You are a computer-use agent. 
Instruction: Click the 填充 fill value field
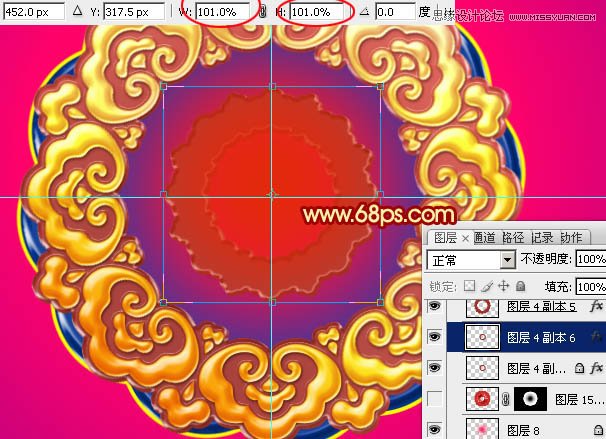coord(591,287)
